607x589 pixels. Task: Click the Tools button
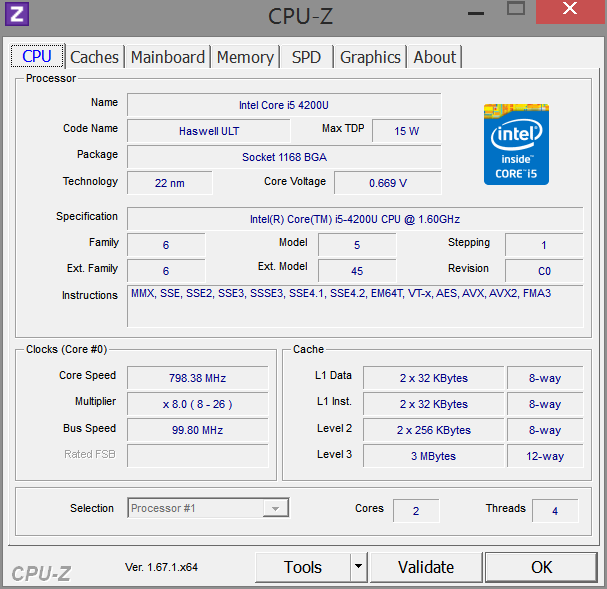coord(303,567)
